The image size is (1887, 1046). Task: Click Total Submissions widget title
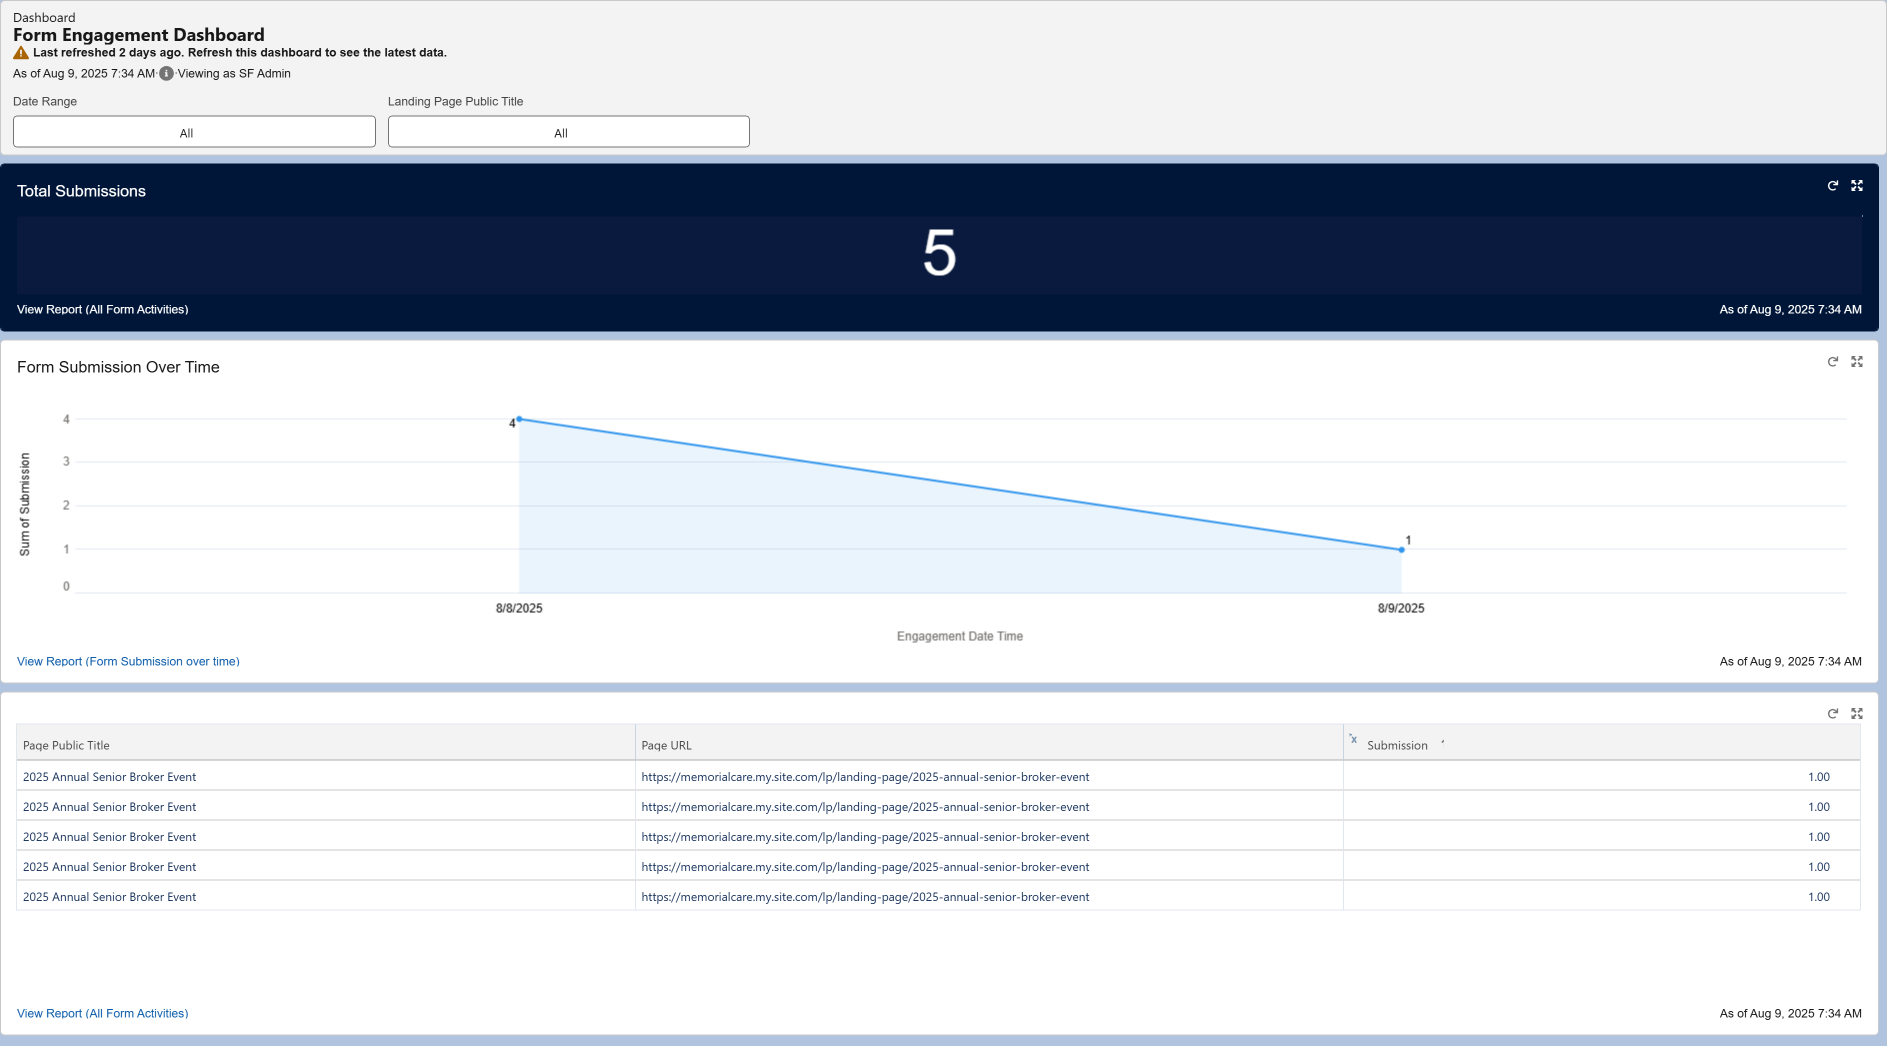[x=81, y=191]
